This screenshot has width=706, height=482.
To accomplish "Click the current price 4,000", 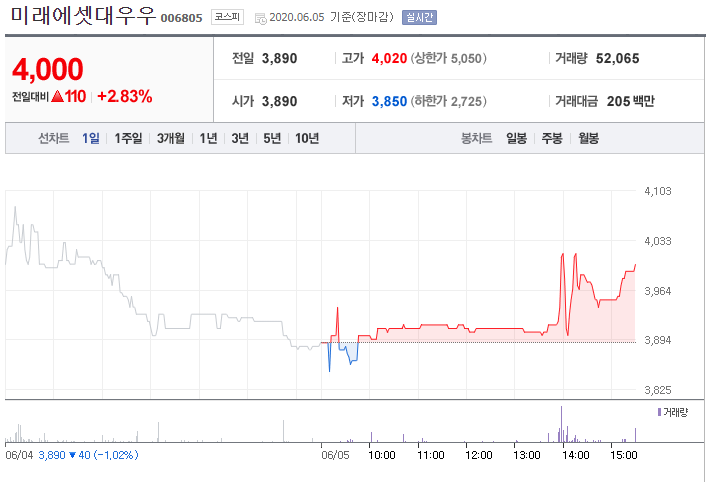I will (x=48, y=69).
